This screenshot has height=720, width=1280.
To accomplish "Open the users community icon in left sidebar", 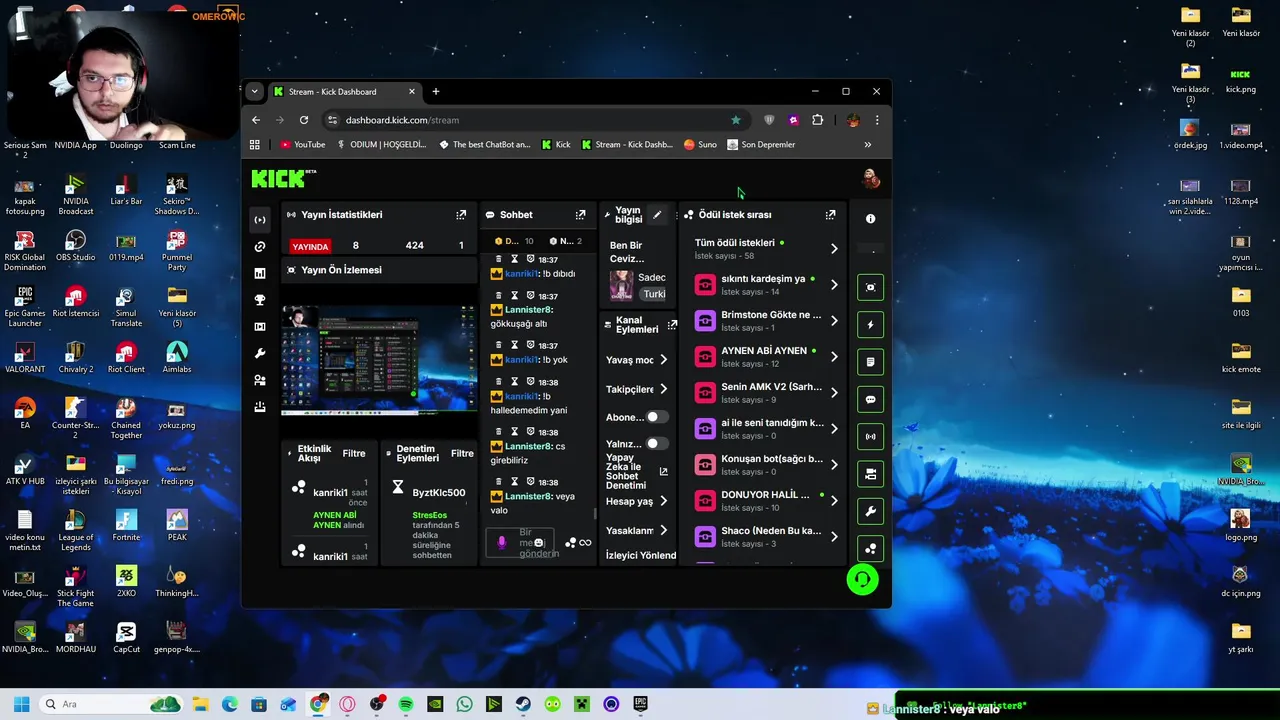I will [260, 381].
